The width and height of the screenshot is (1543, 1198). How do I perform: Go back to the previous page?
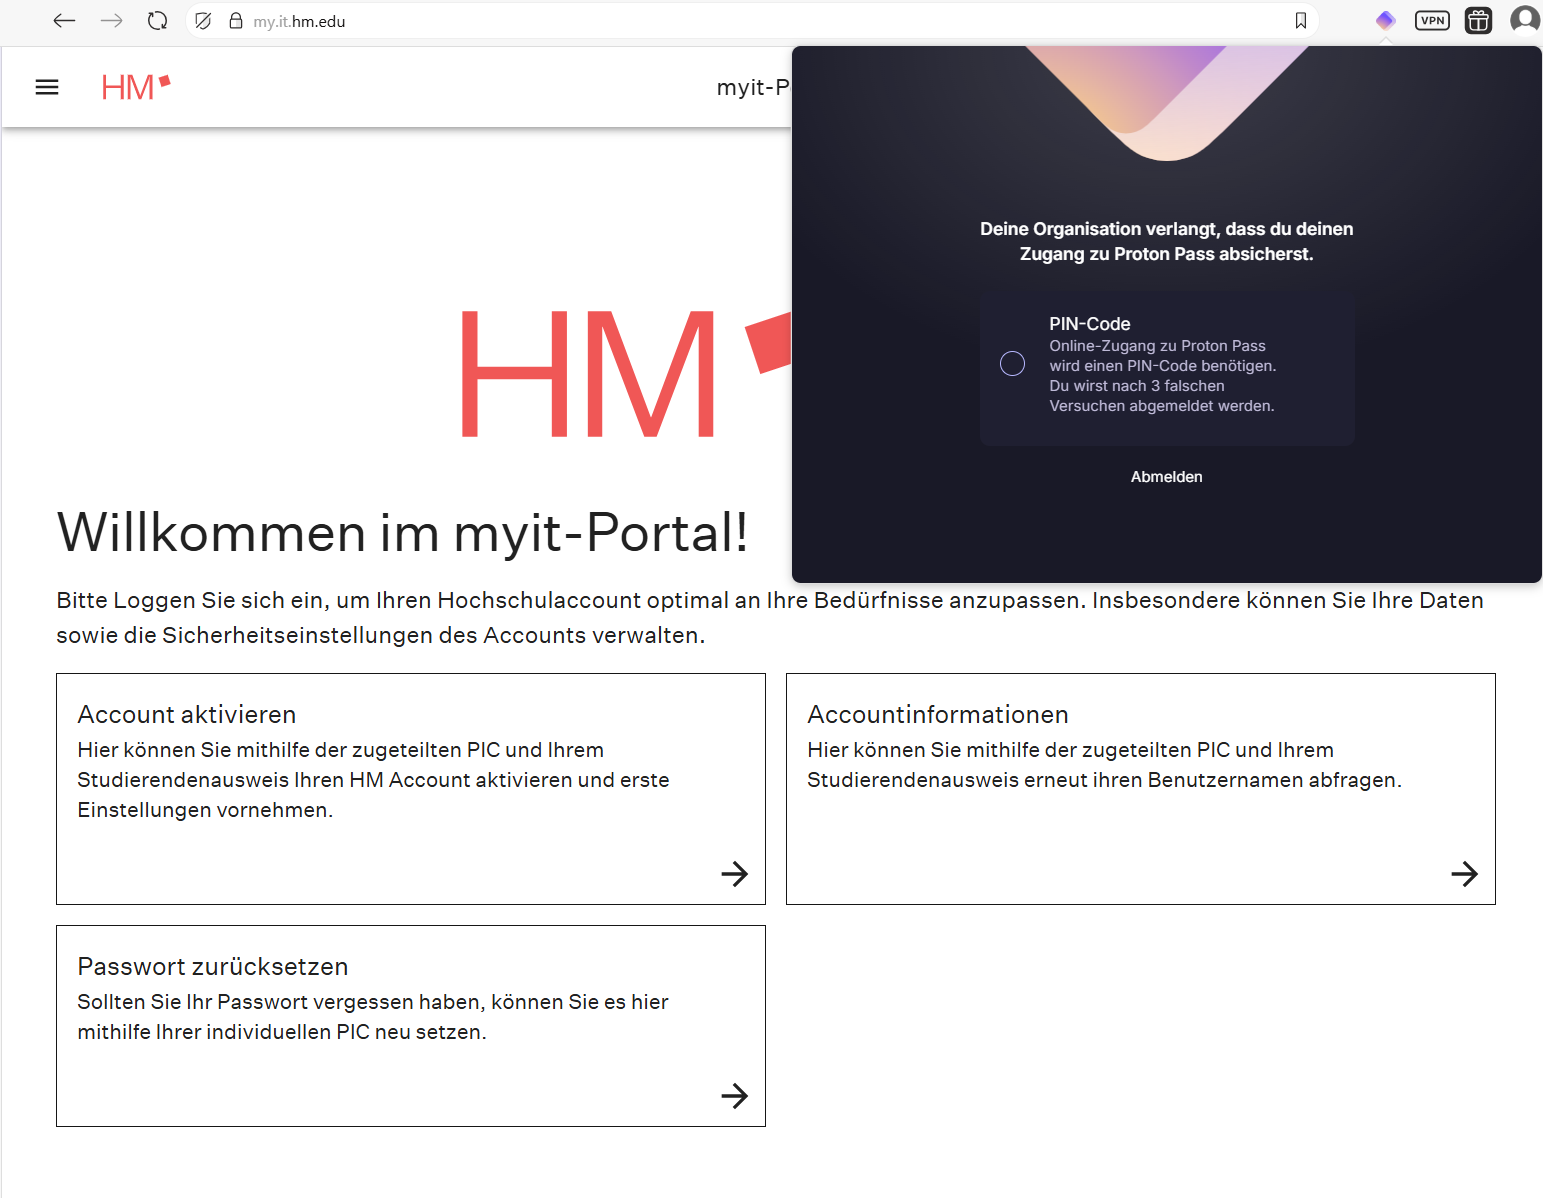tap(65, 21)
